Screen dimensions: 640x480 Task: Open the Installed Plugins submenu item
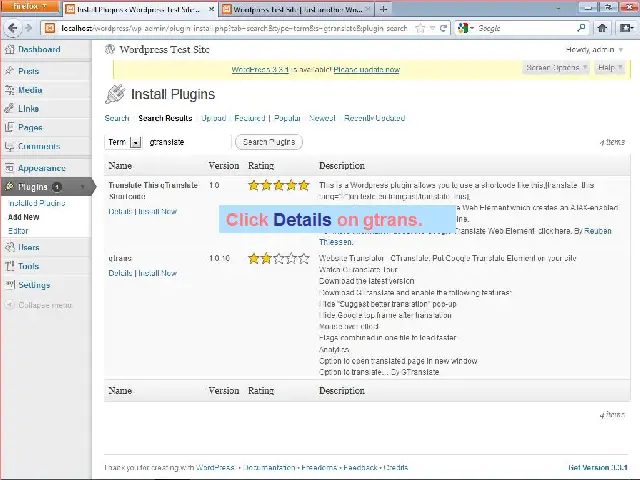click(x=36, y=203)
